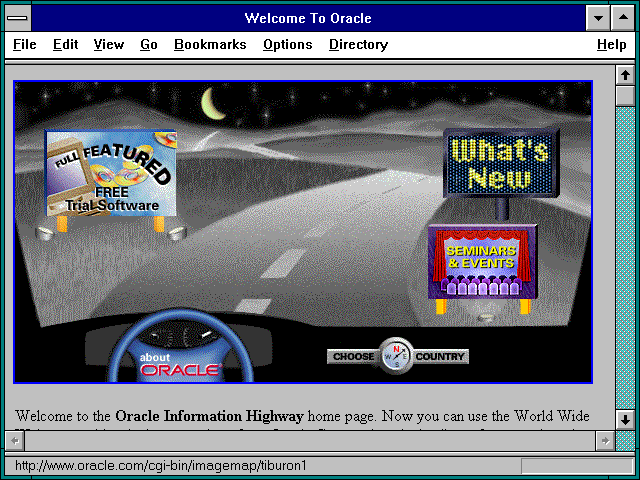Click the status bar progress indicator box

point(577,466)
